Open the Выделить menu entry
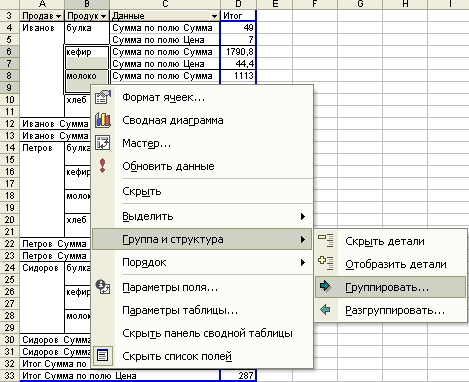Screen dimensions: 469x382 tap(202, 216)
